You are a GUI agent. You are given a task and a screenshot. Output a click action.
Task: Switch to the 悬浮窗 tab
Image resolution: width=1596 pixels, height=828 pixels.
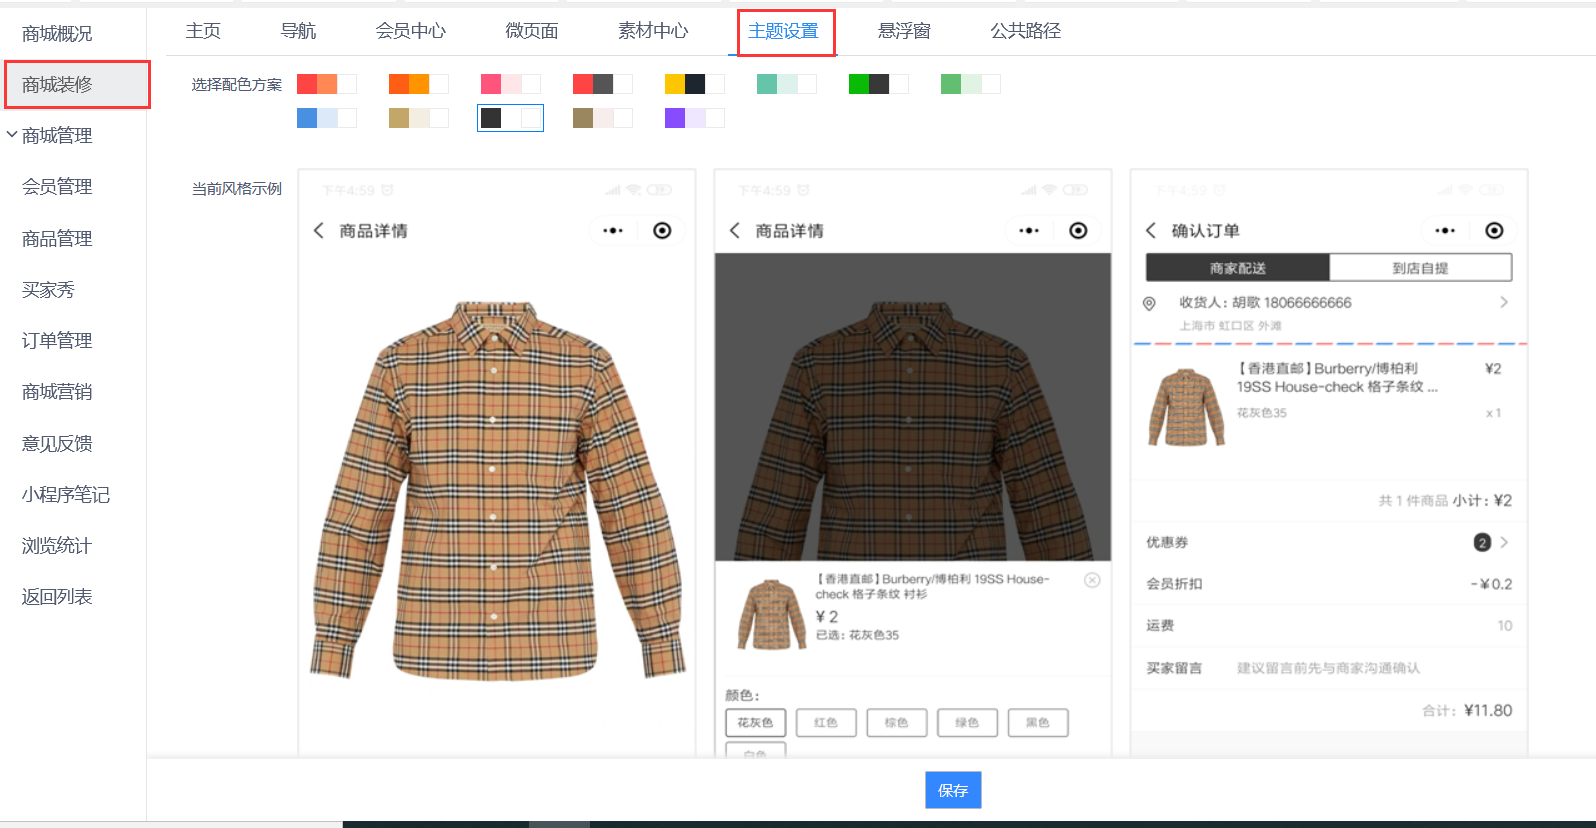point(904,31)
